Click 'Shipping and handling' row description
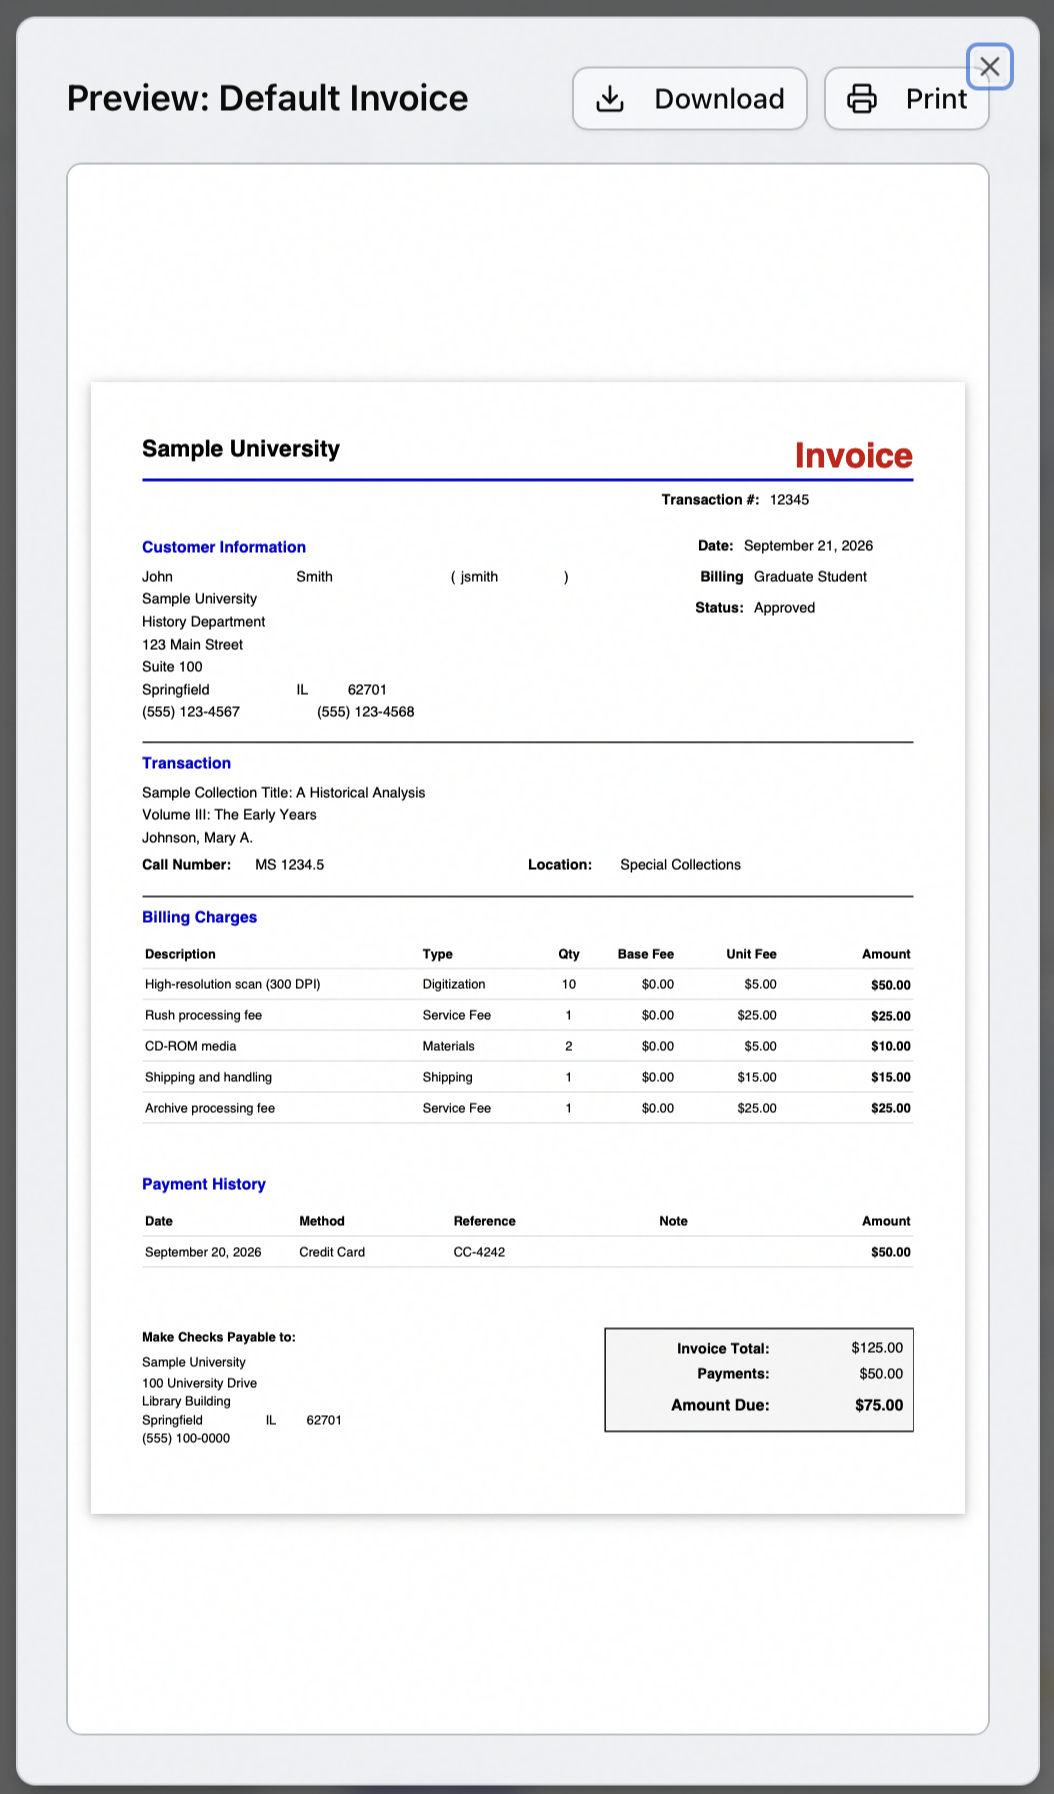 click(208, 1077)
